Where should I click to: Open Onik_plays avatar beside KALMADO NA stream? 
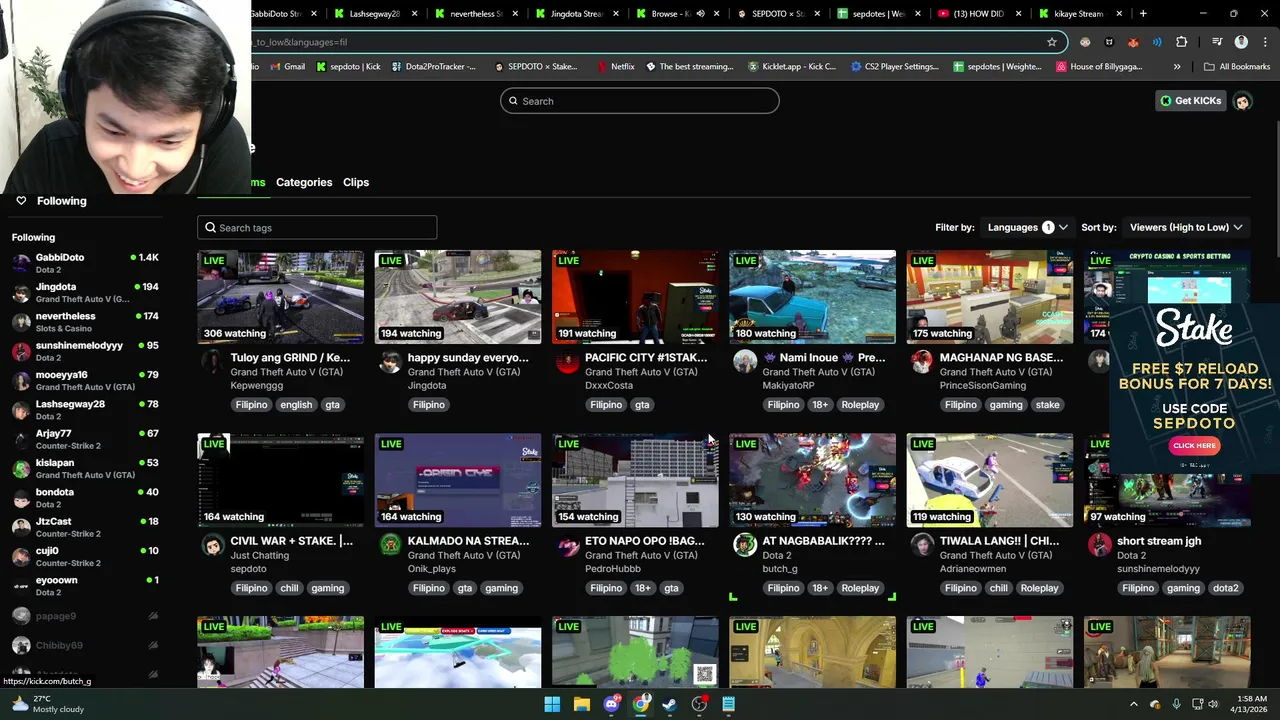(390, 545)
